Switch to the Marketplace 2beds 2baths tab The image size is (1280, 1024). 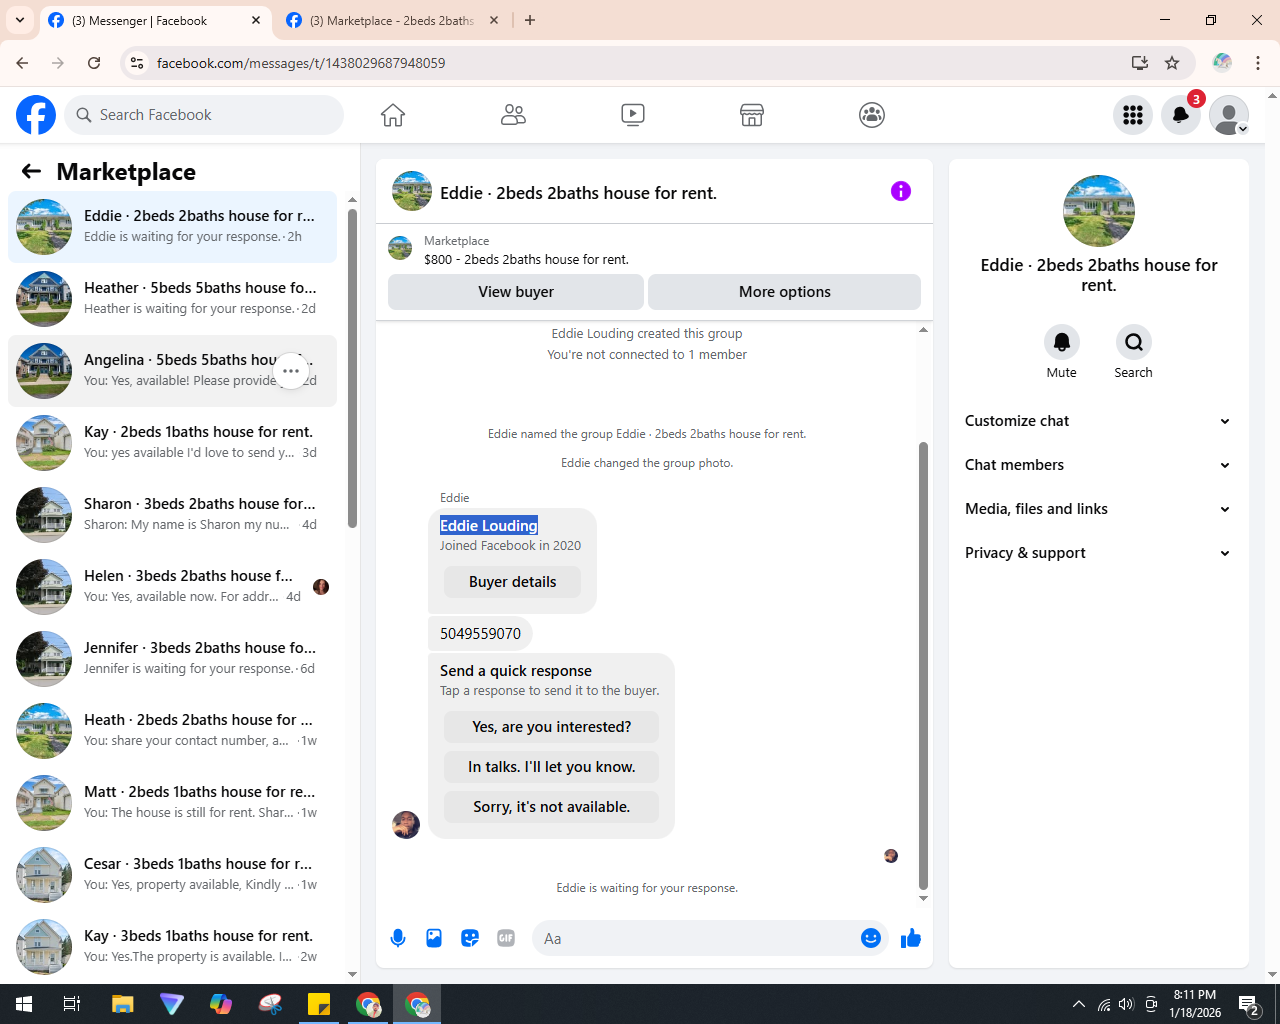click(x=390, y=20)
